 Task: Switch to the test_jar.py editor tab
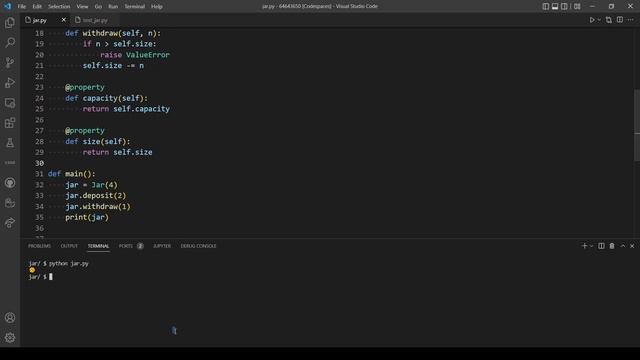(x=95, y=20)
